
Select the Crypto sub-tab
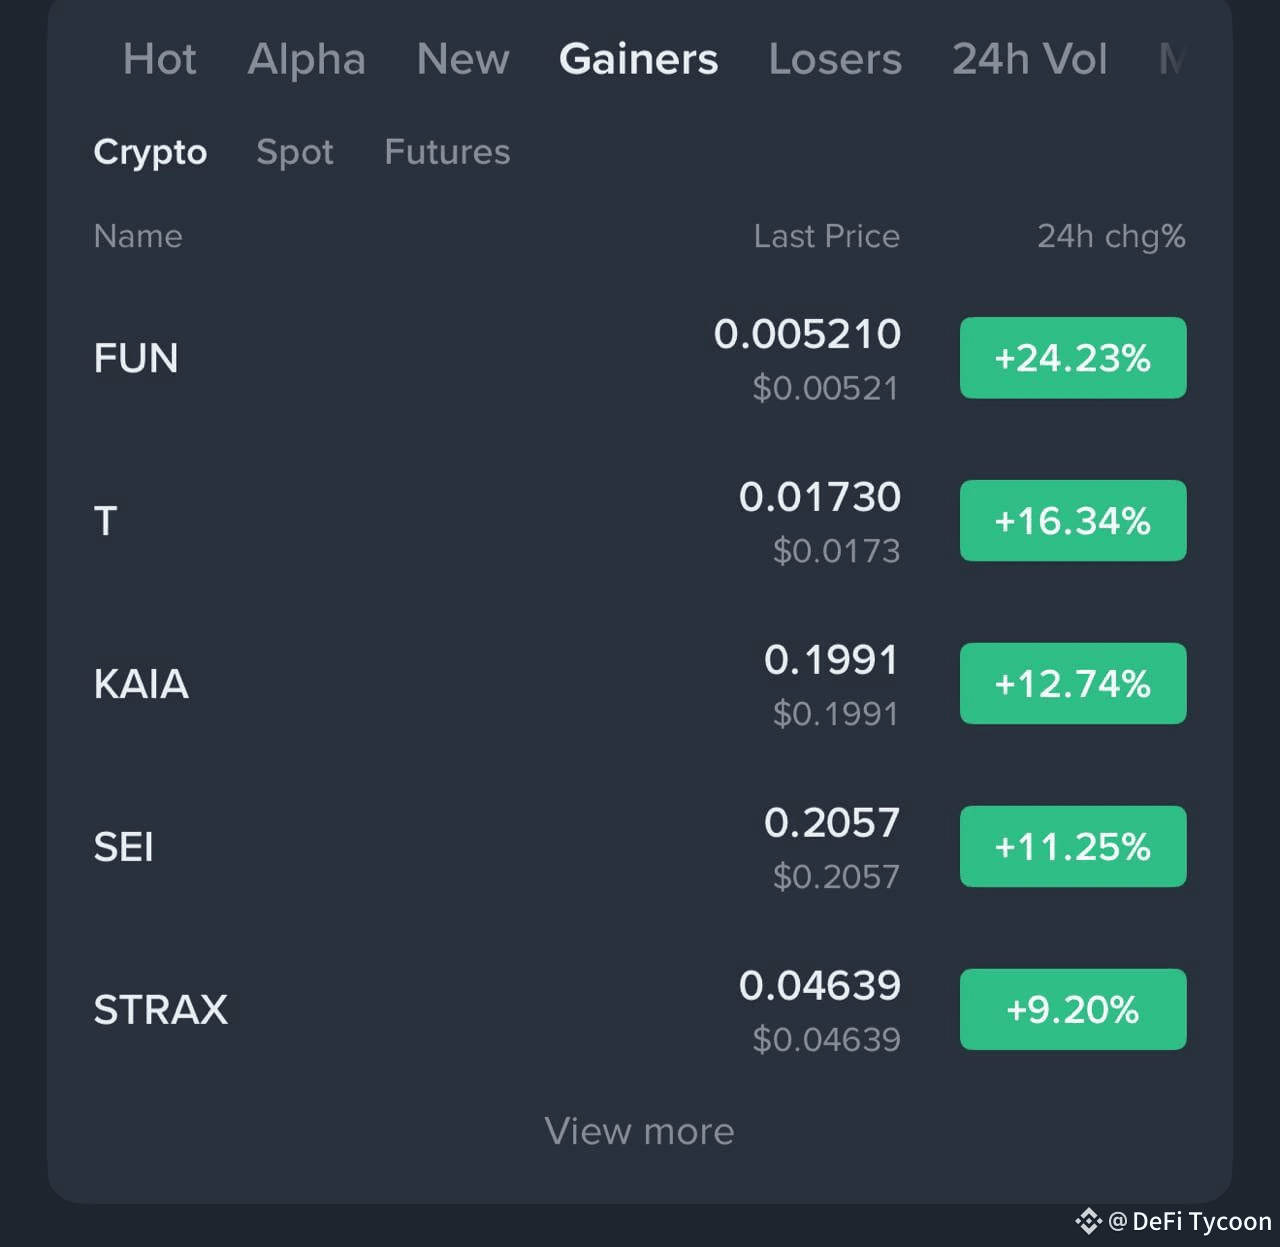tap(150, 152)
